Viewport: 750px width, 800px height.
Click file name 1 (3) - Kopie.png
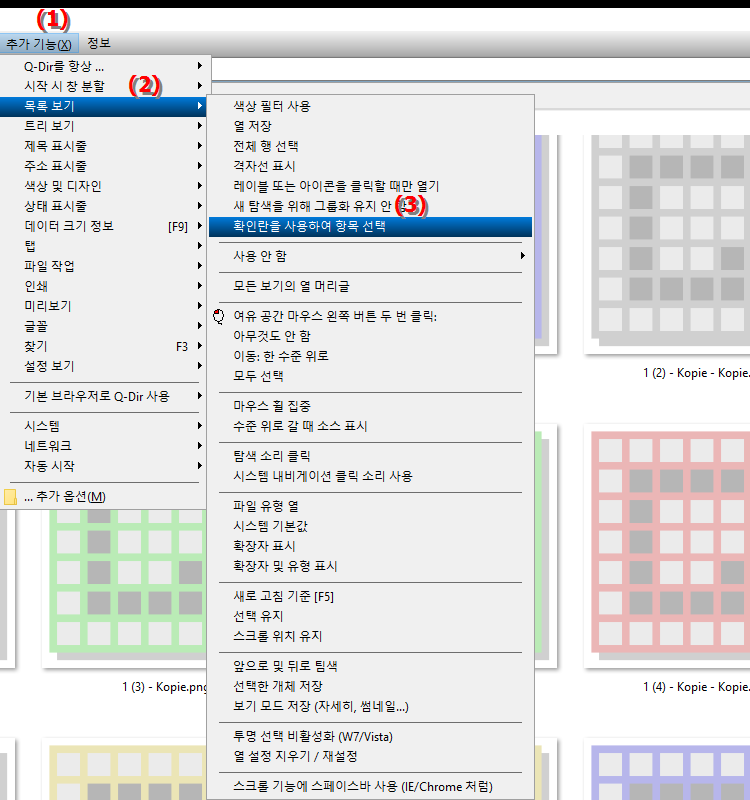pos(164,687)
